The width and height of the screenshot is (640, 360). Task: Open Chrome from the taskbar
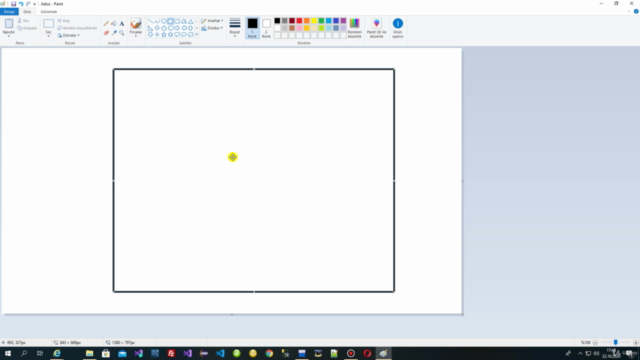pyautogui.click(x=269, y=353)
